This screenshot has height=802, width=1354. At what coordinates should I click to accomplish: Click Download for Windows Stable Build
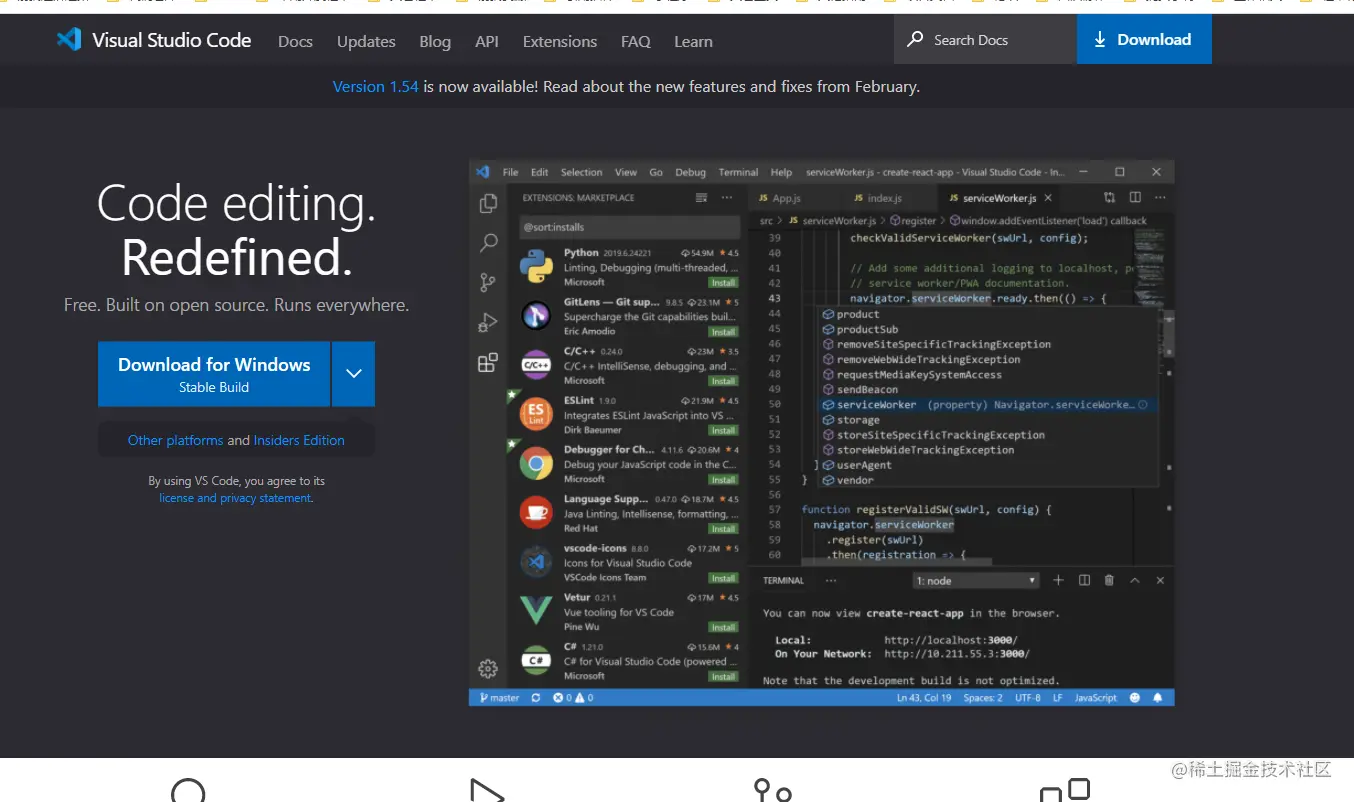[214, 374]
